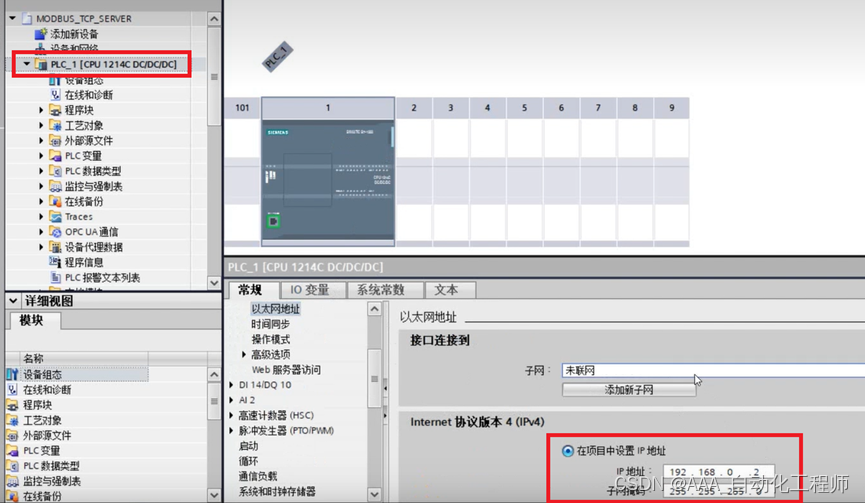Click the 在线和诊断 icon in project tree
865x503 pixels.
(x=55, y=95)
